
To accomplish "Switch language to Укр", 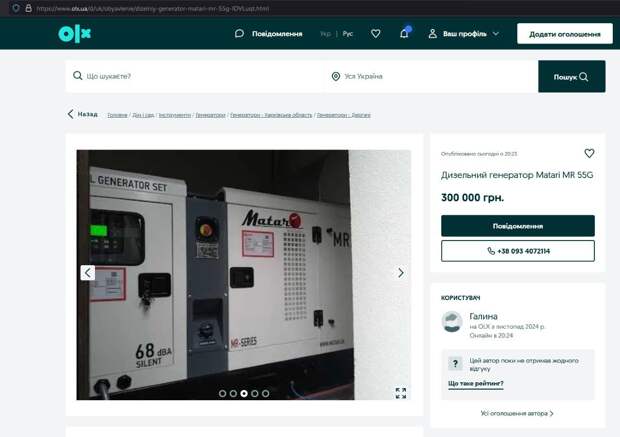I will coord(325,34).
